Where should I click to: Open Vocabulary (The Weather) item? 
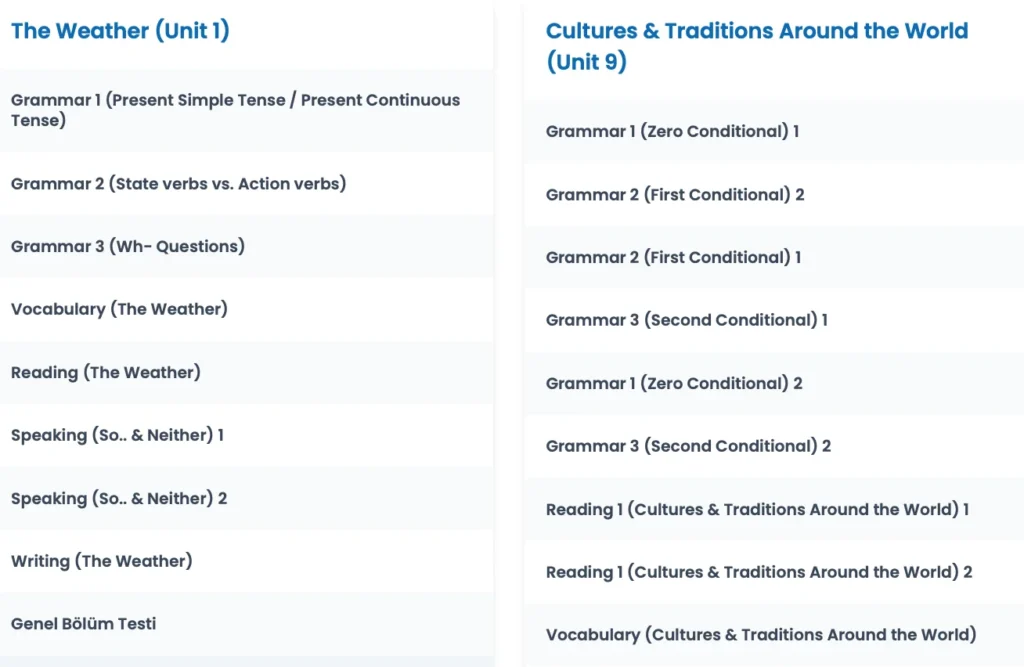coord(247,309)
